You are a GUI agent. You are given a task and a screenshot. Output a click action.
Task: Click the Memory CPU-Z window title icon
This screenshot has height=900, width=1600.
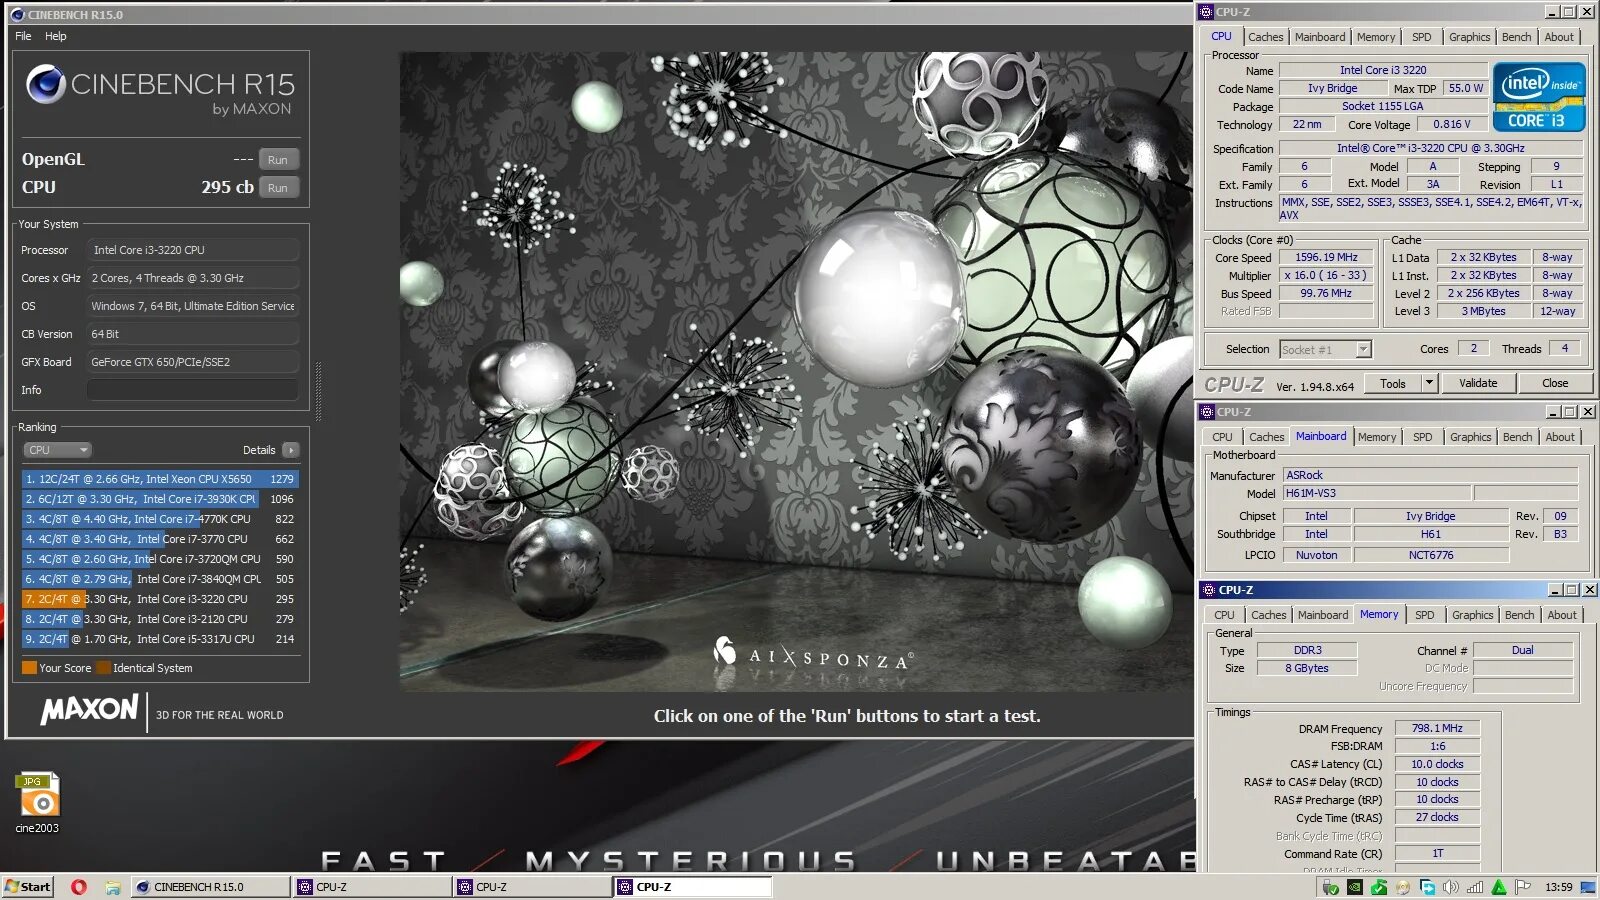tap(1209, 590)
